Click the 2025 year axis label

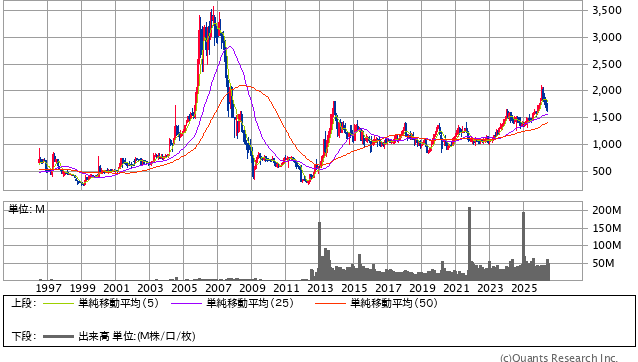point(524,288)
